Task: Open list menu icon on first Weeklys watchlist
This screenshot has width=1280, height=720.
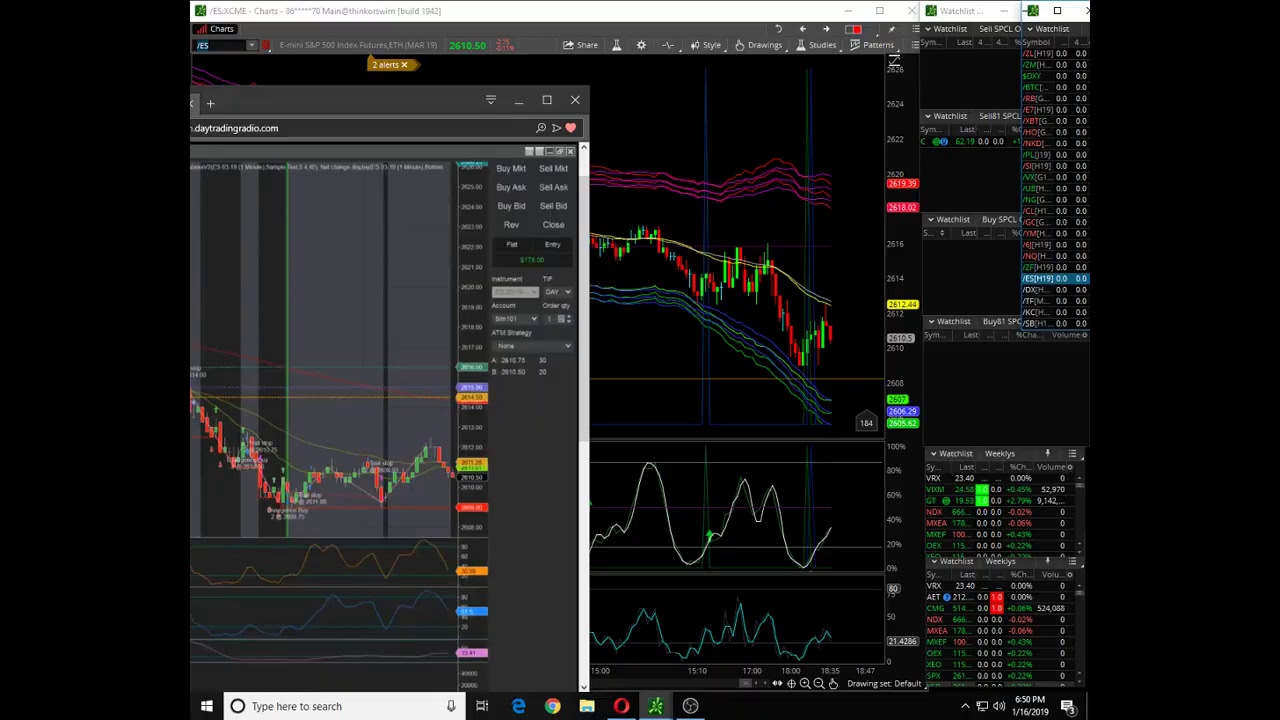Action: (1072, 454)
